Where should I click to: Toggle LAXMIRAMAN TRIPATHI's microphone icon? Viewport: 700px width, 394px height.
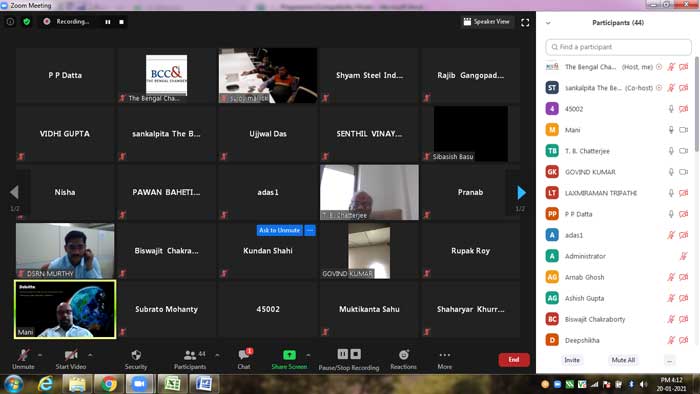tap(671, 193)
